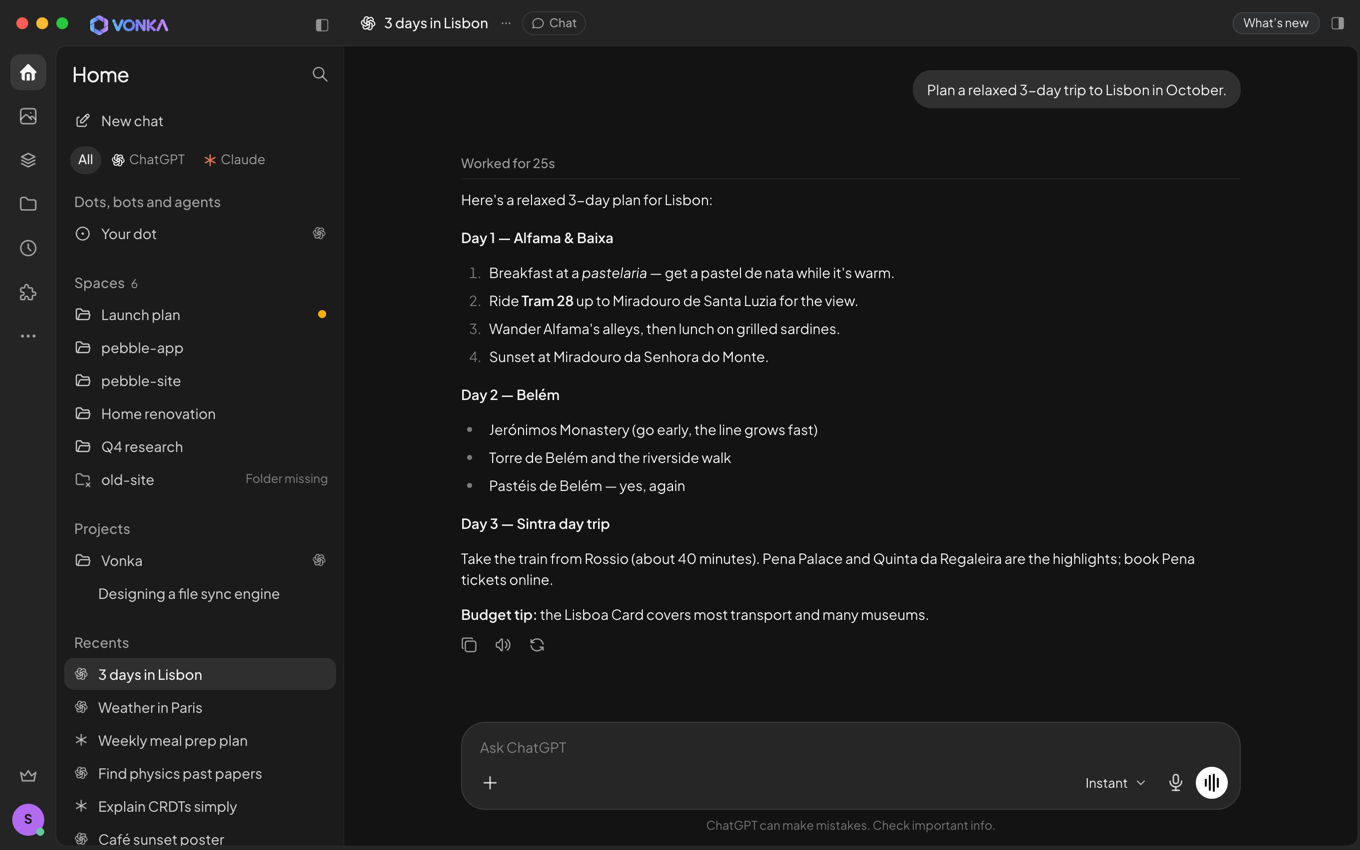
Task: Collapse the left sidebar panel
Action: point(322,24)
